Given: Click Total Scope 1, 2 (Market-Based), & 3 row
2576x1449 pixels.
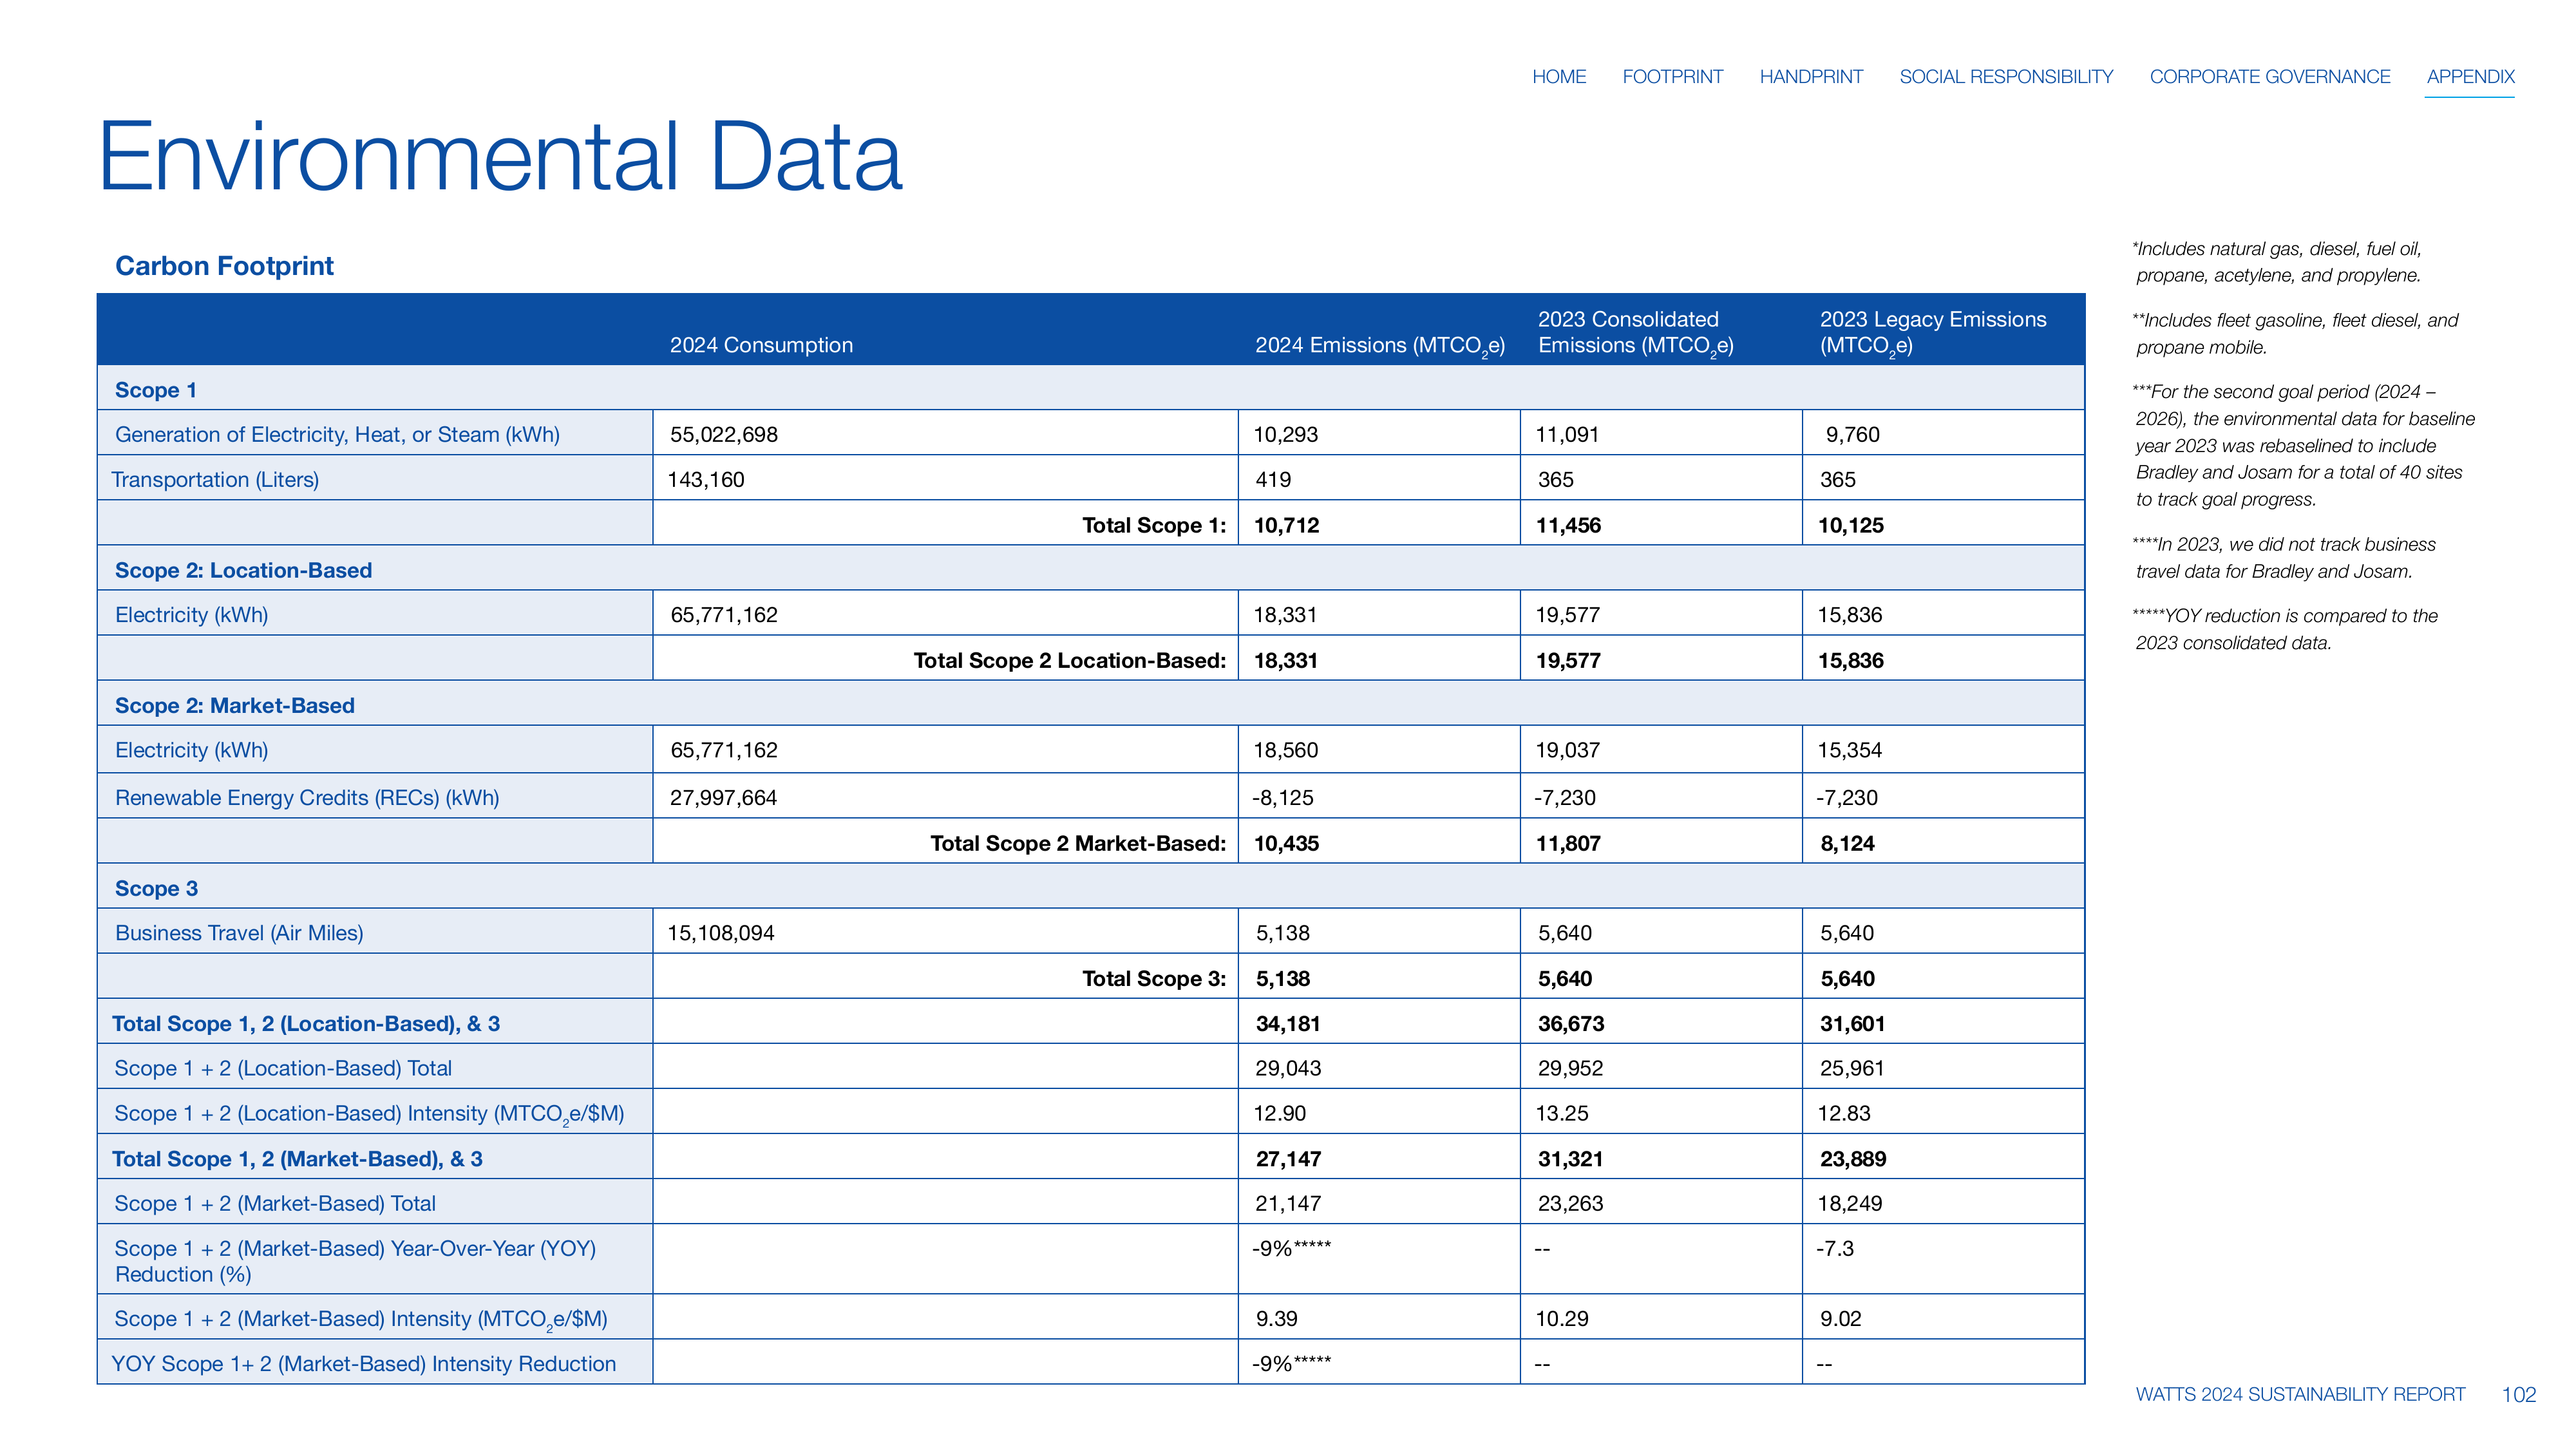Looking at the screenshot, I should pyautogui.click(x=1091, y=1157).
